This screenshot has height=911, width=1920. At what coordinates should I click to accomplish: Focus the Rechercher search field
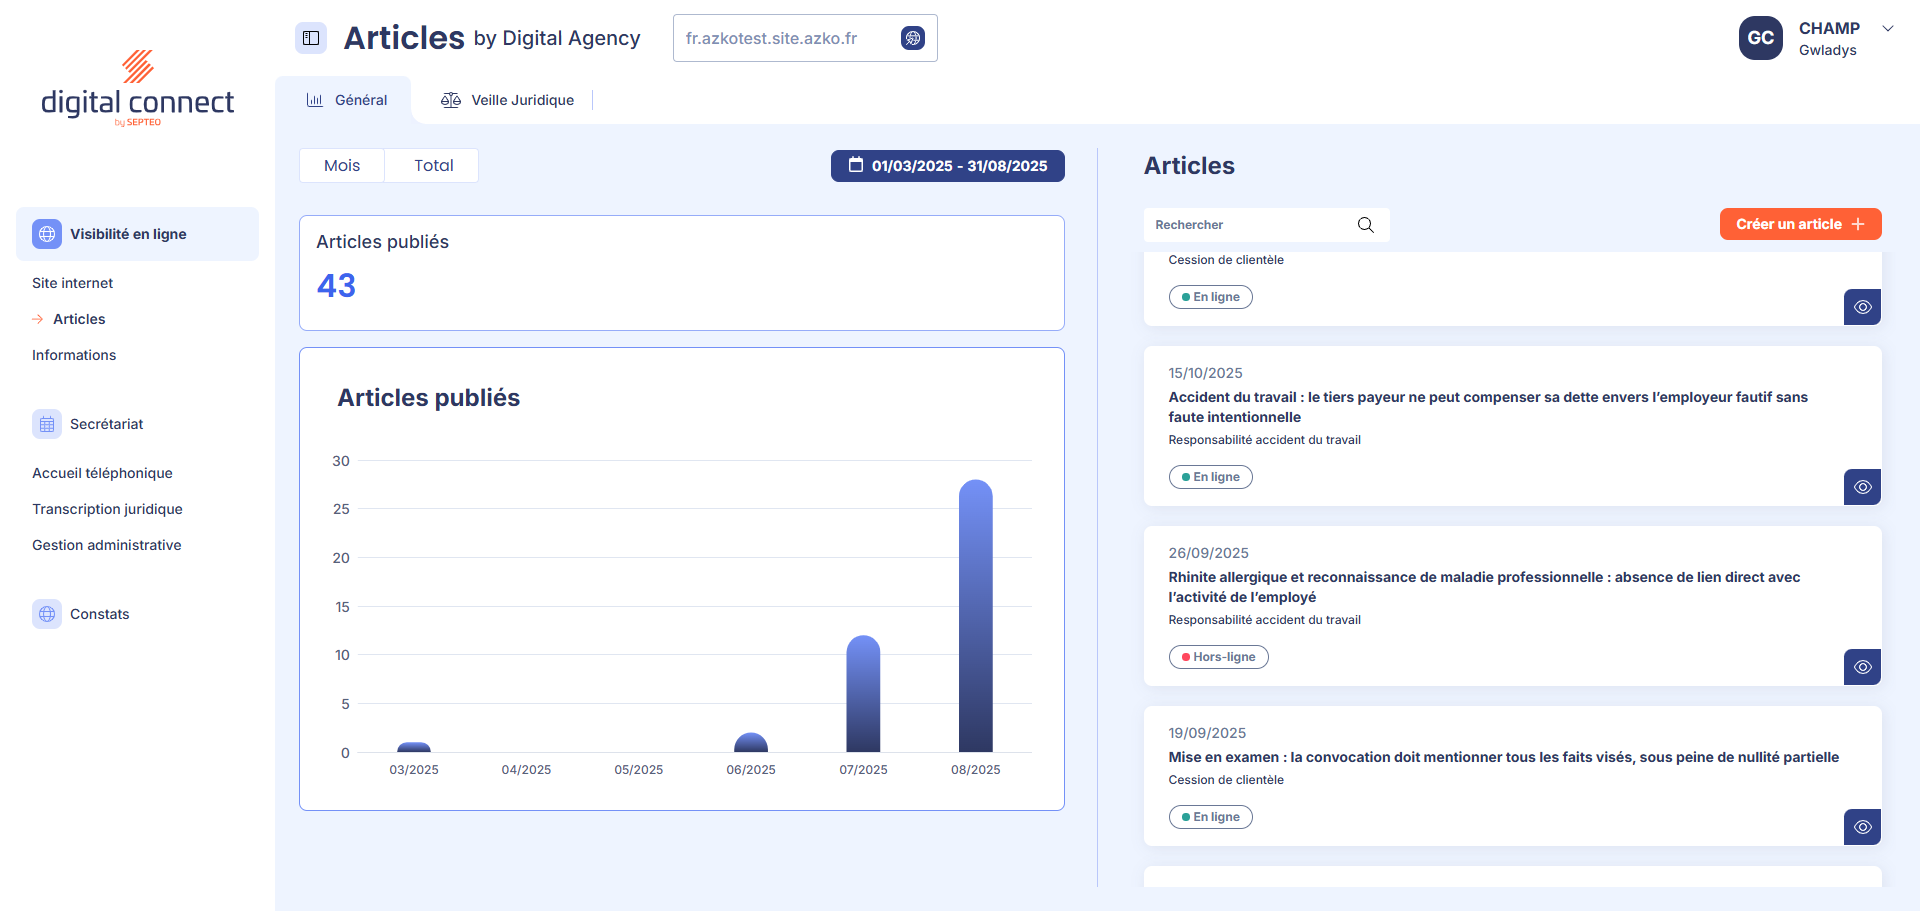(1250, 225)
